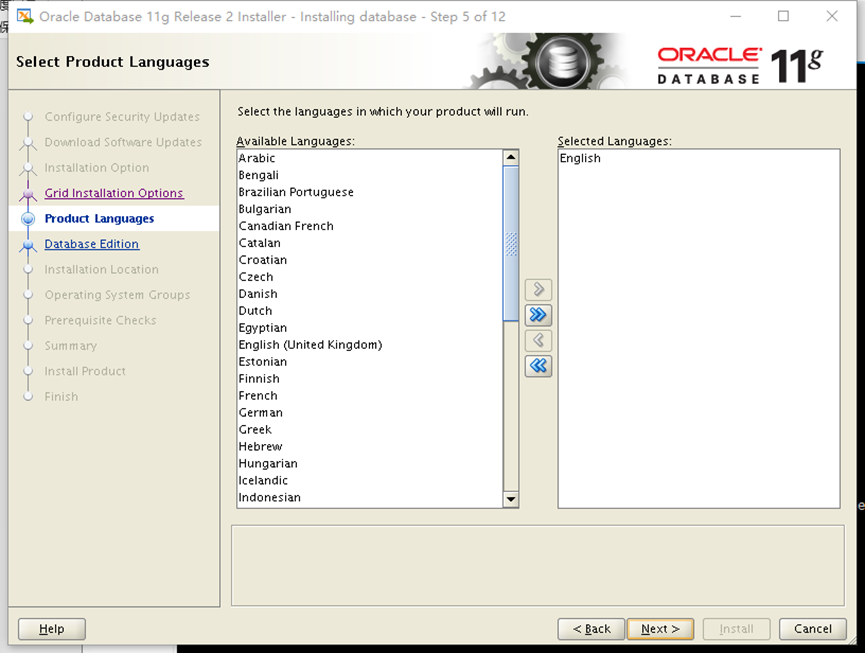Screen dimensions: 865x653
Task: Select Czech in Available Languages
Action: click(370, 277)
